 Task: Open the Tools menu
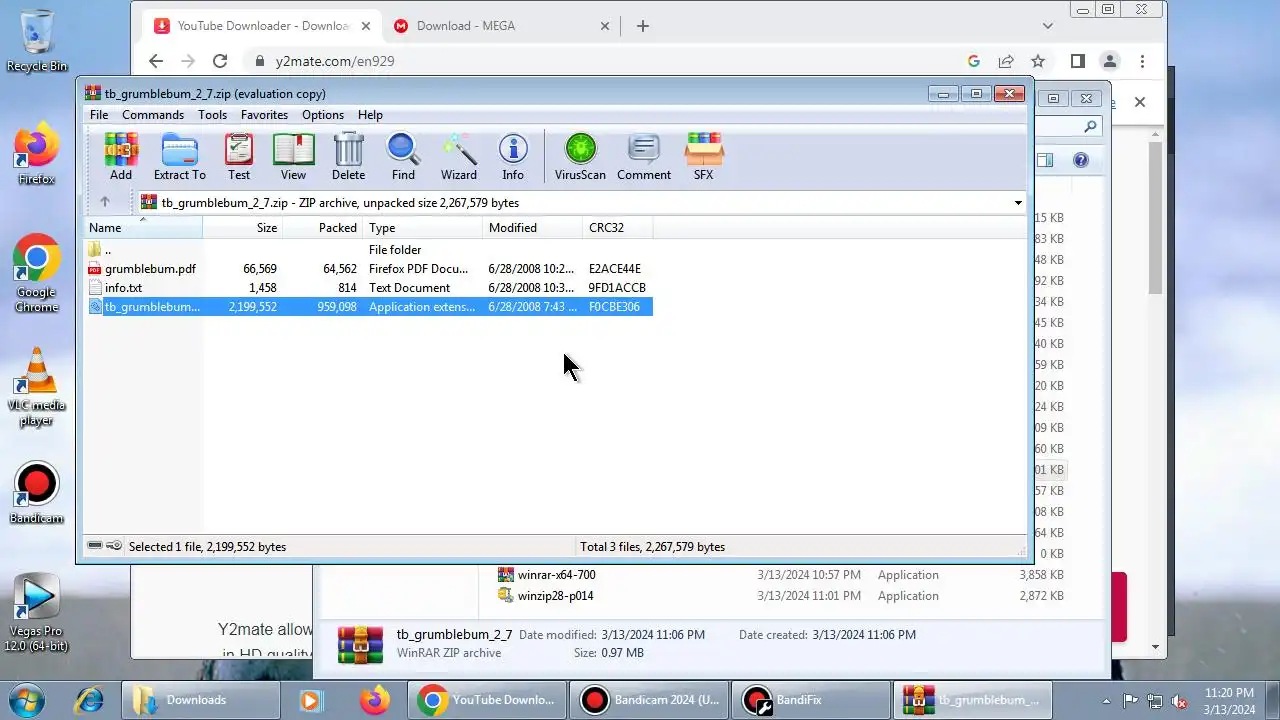[x=212, y=115]
